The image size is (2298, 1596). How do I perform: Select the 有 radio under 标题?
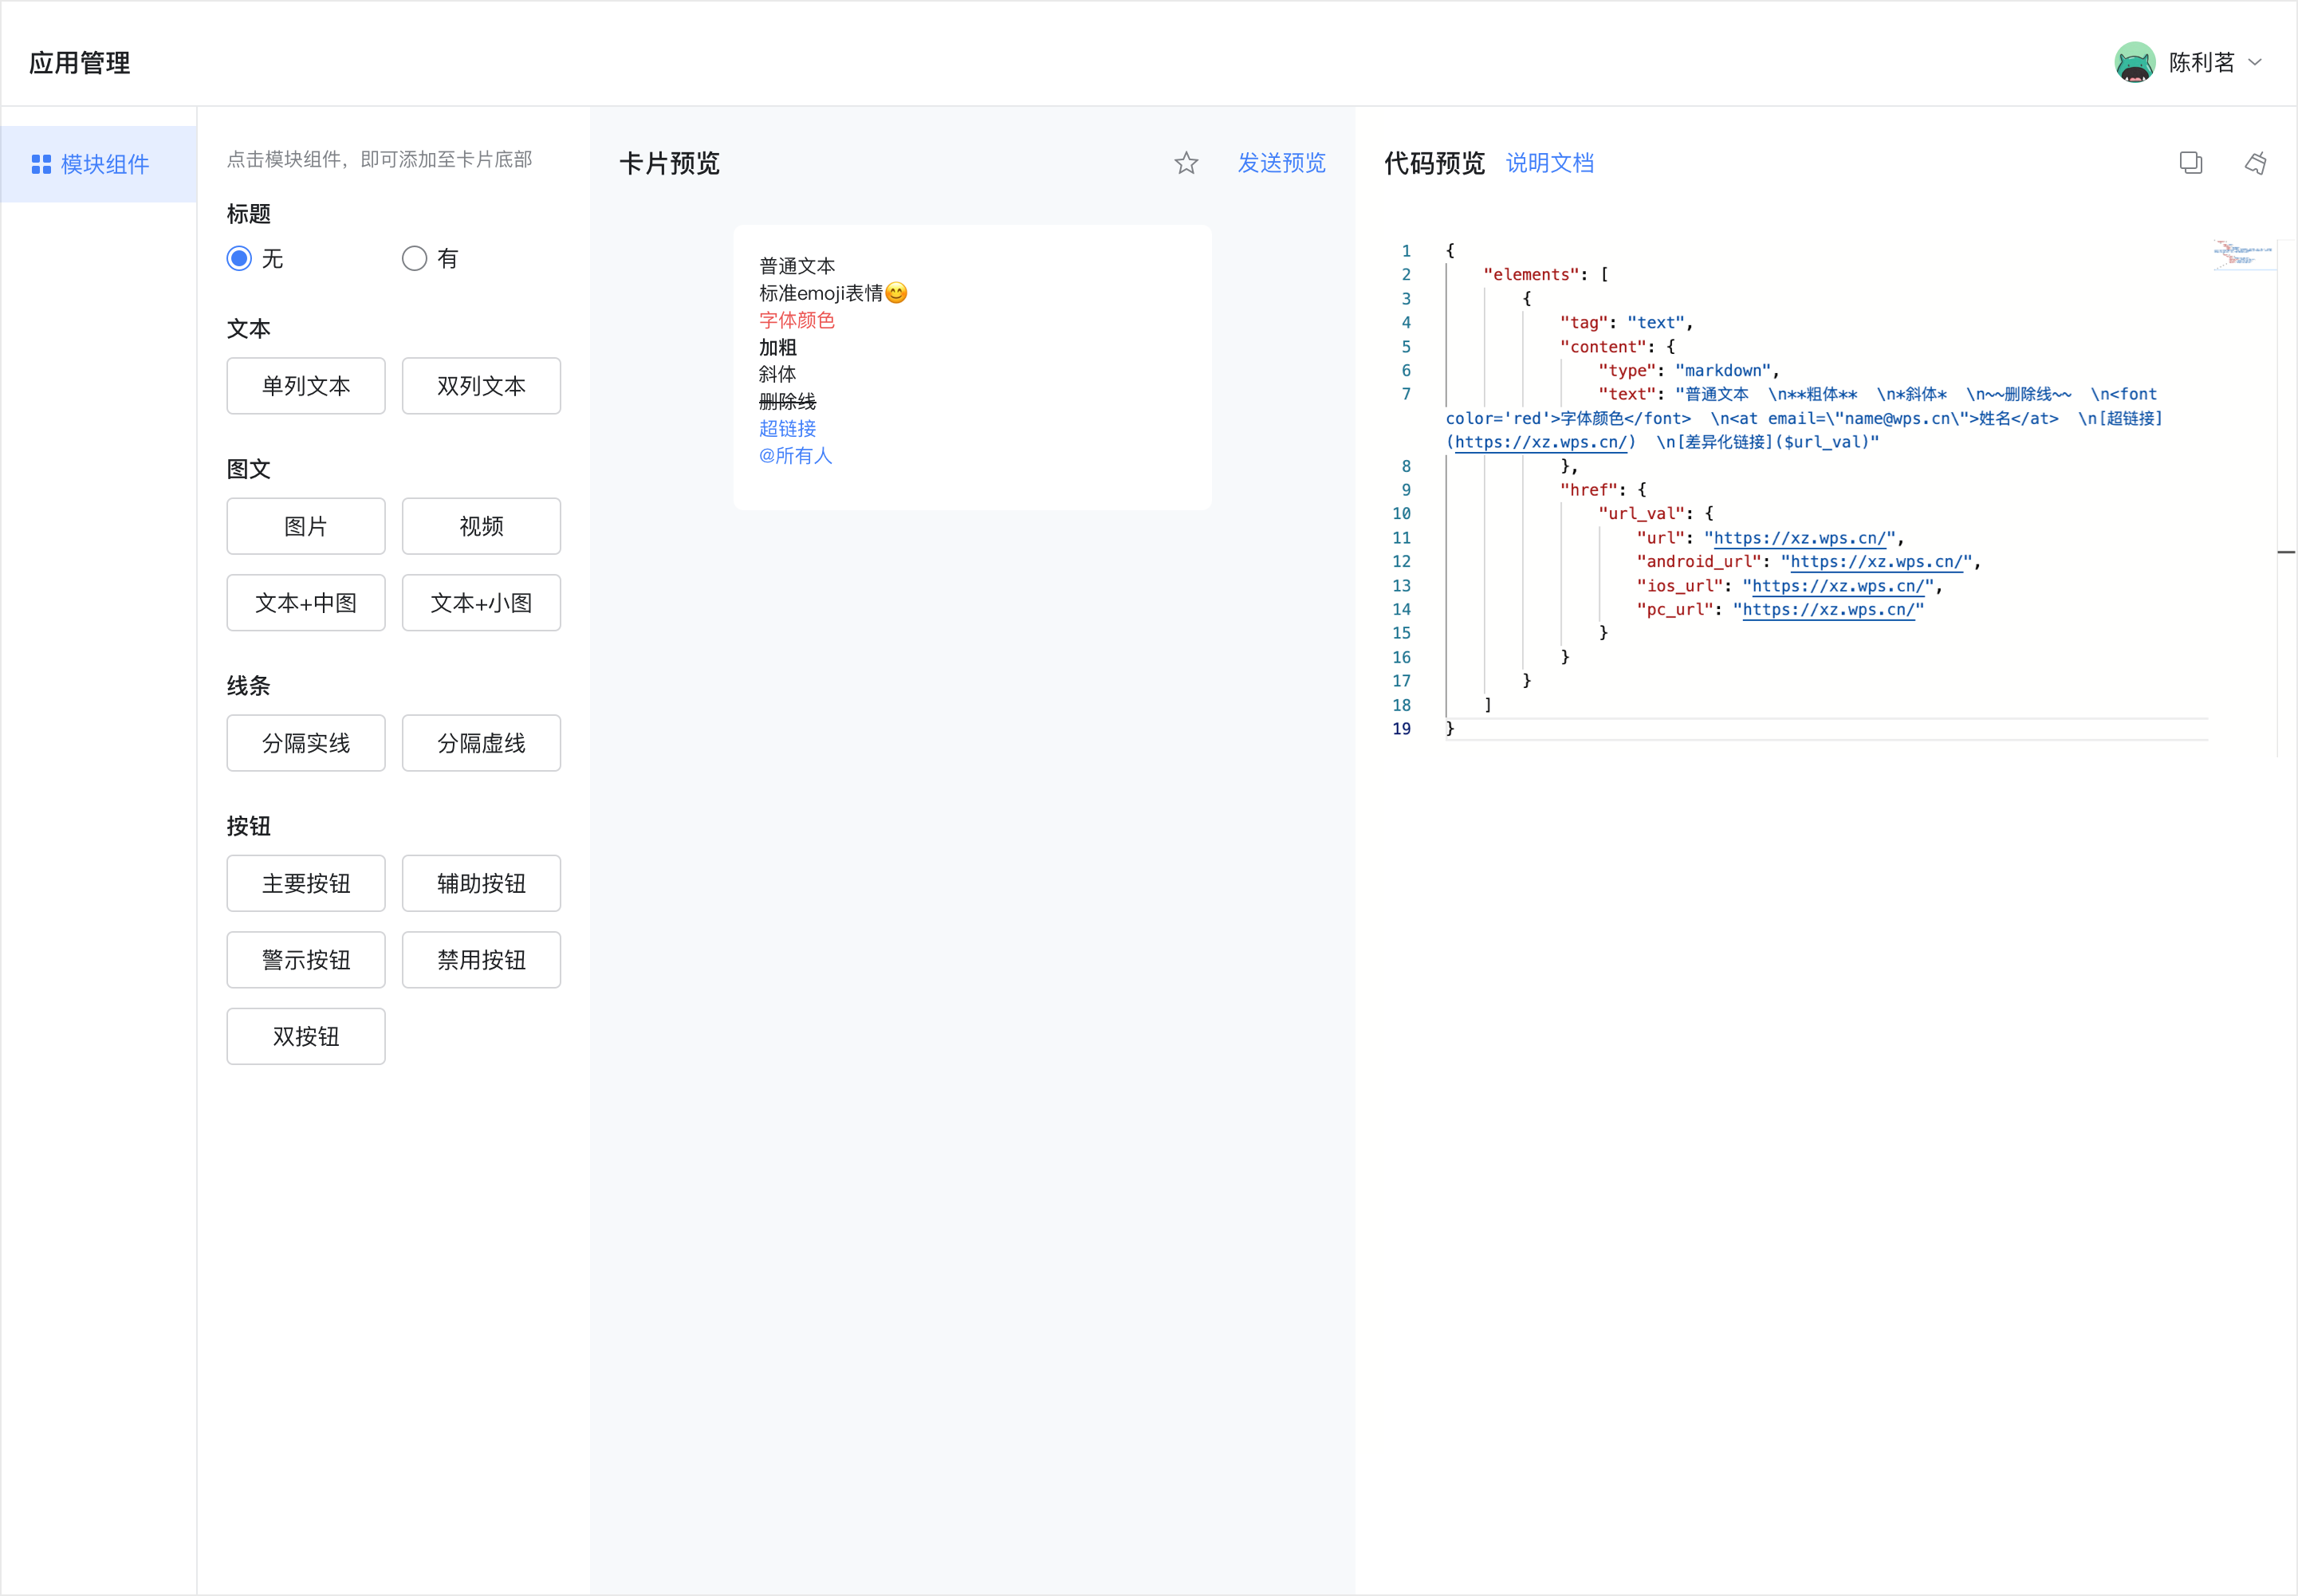tap(414, 258)
